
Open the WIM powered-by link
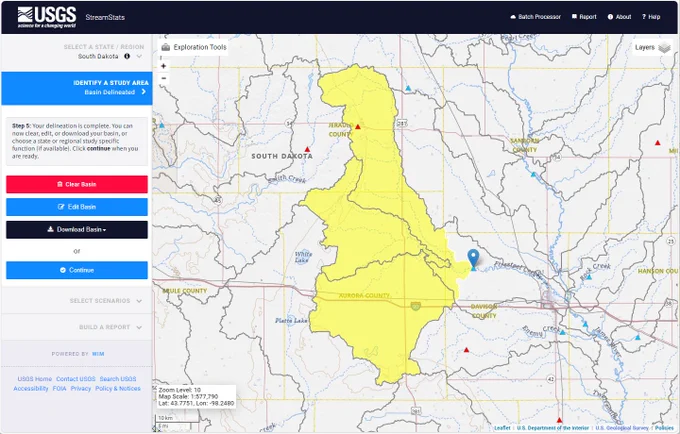click(98, 354)
